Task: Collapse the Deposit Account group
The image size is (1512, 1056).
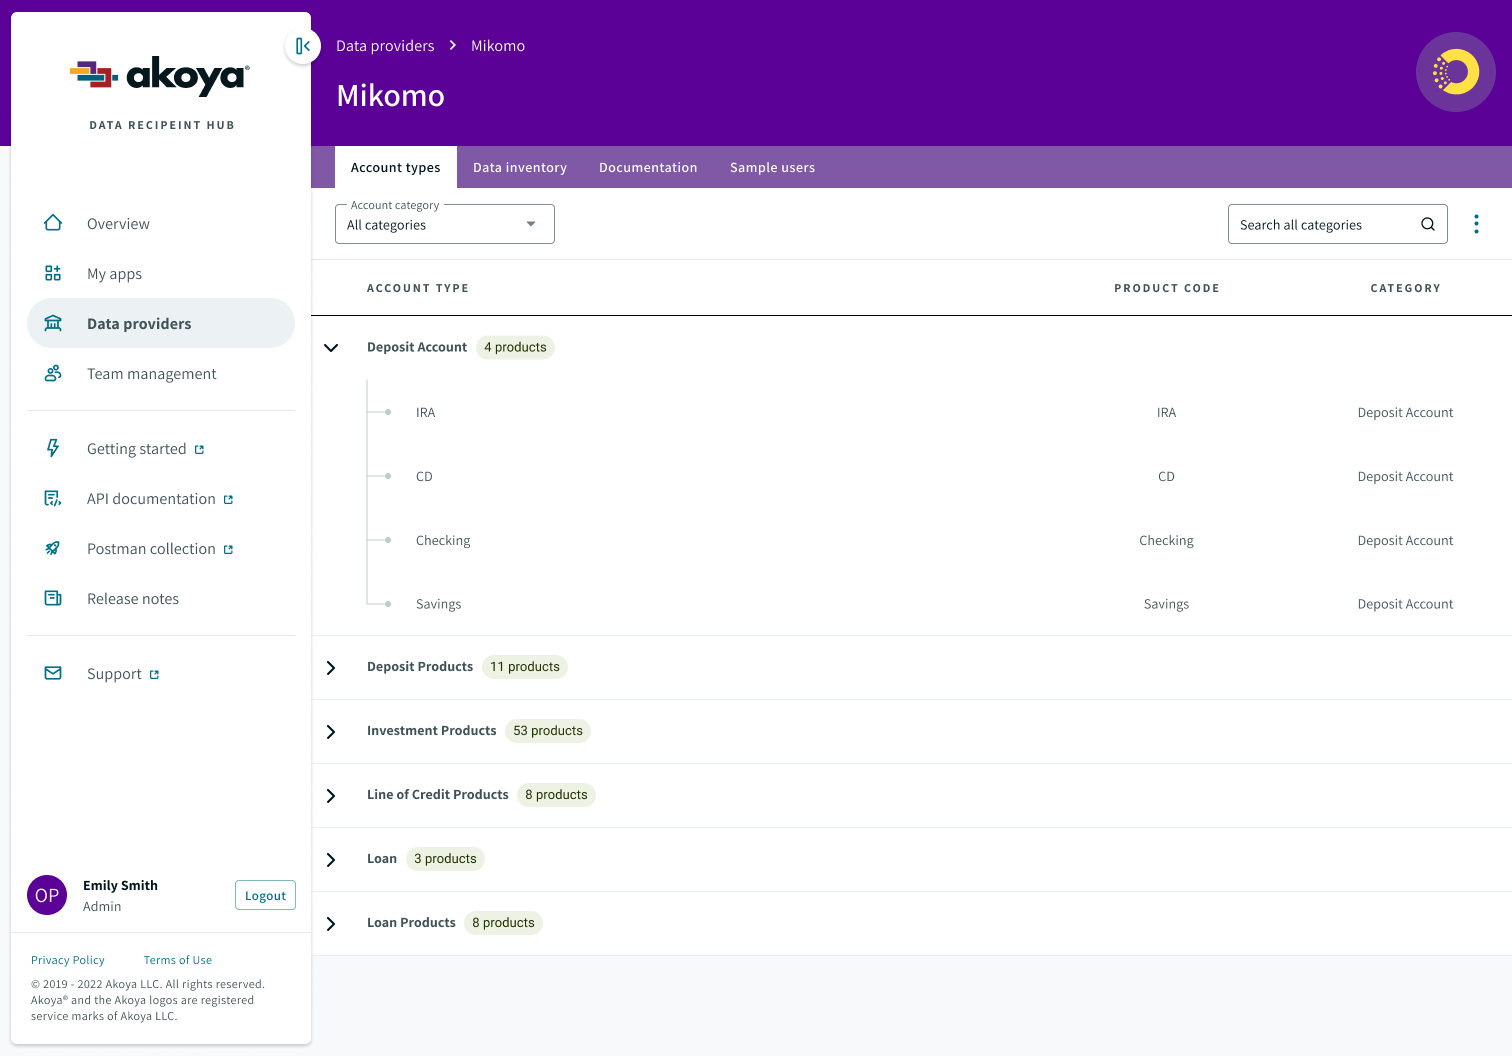Action: [x=331, y=347]
